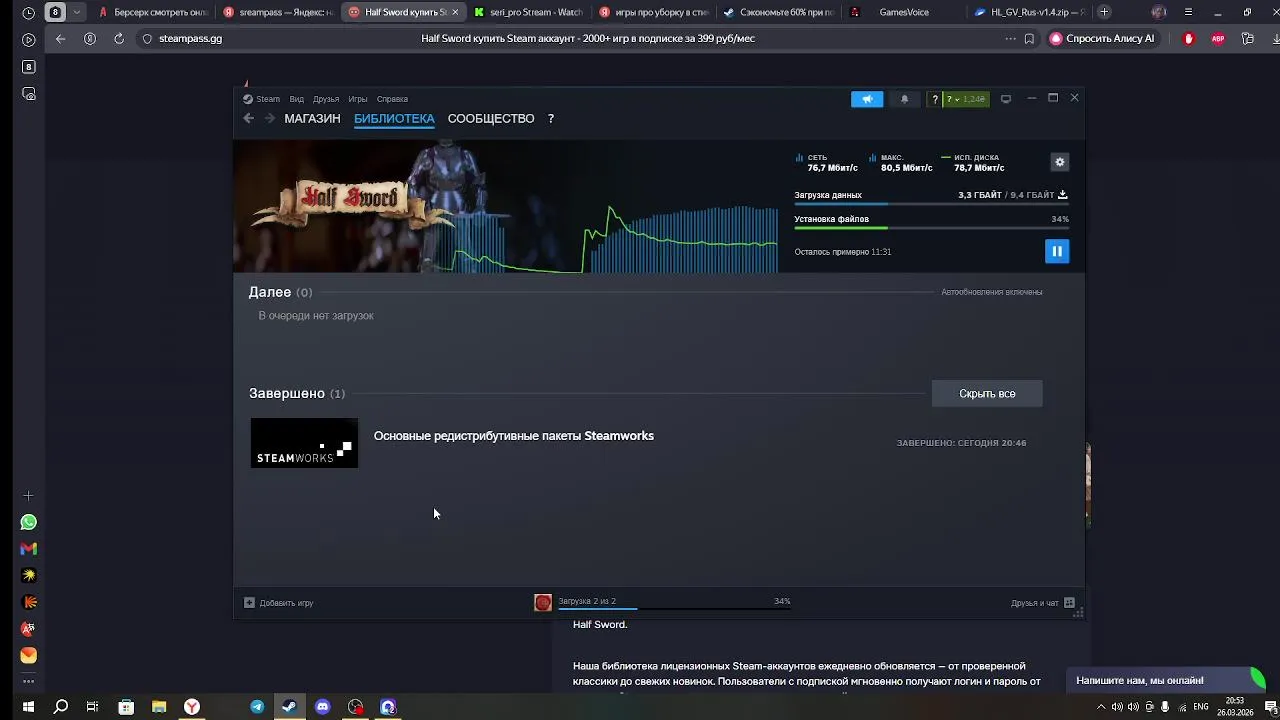Switch to the МАГАЗИН tab
Image resolution: width=1280 pixels, height=720 pixels.
pyautogui.click(x=312, y=118)
